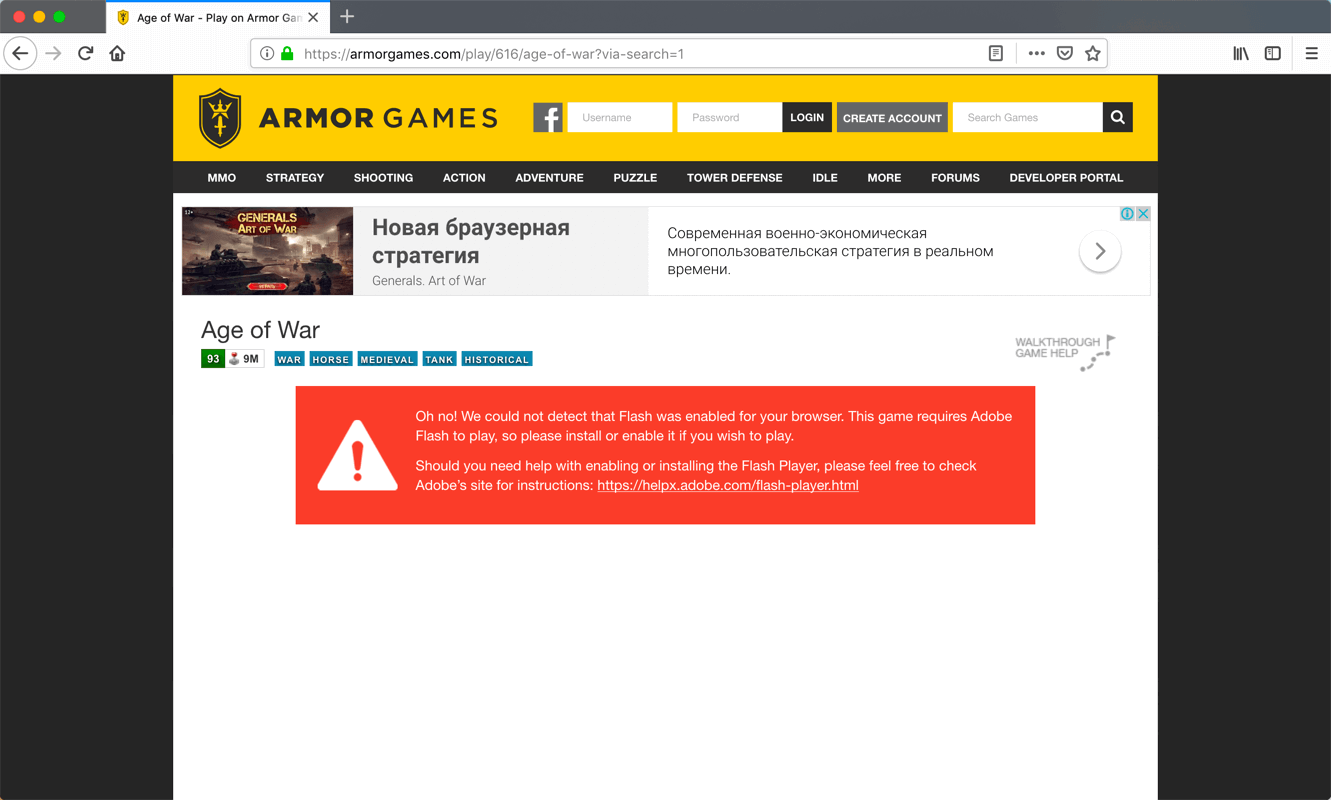
Task: Reload the current page
Action: (x=84, y=53)
